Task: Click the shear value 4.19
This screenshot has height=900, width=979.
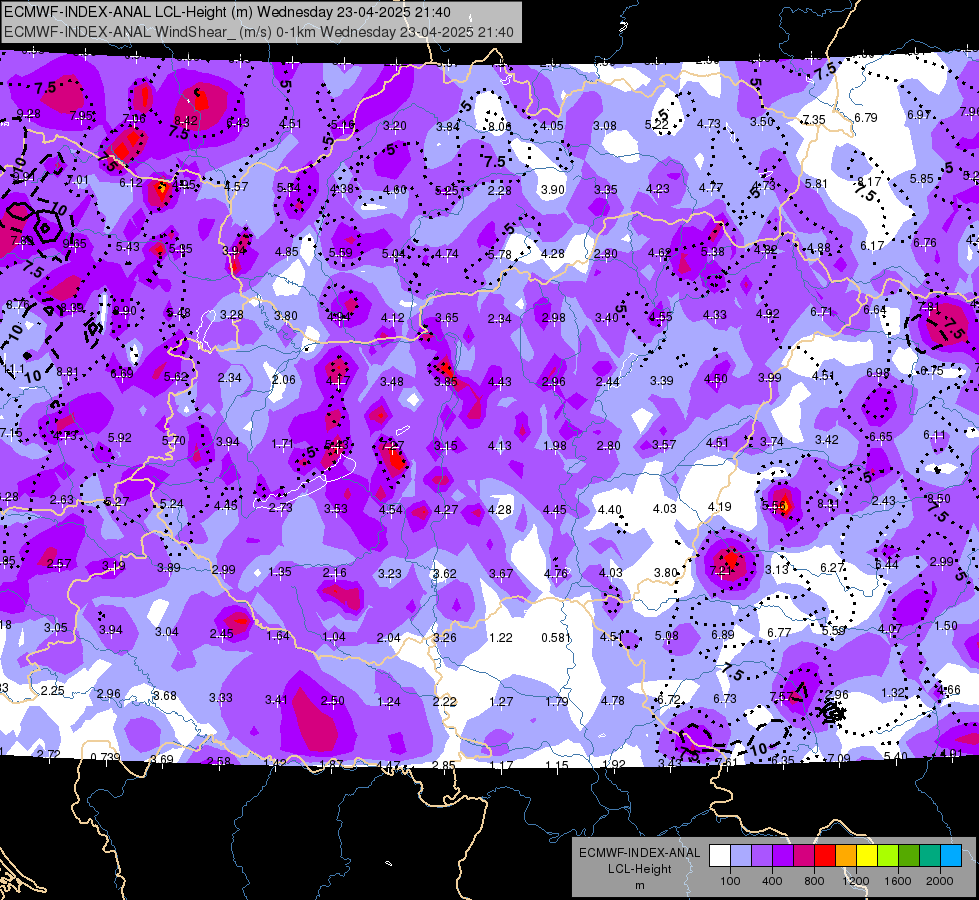Action: 720,507
